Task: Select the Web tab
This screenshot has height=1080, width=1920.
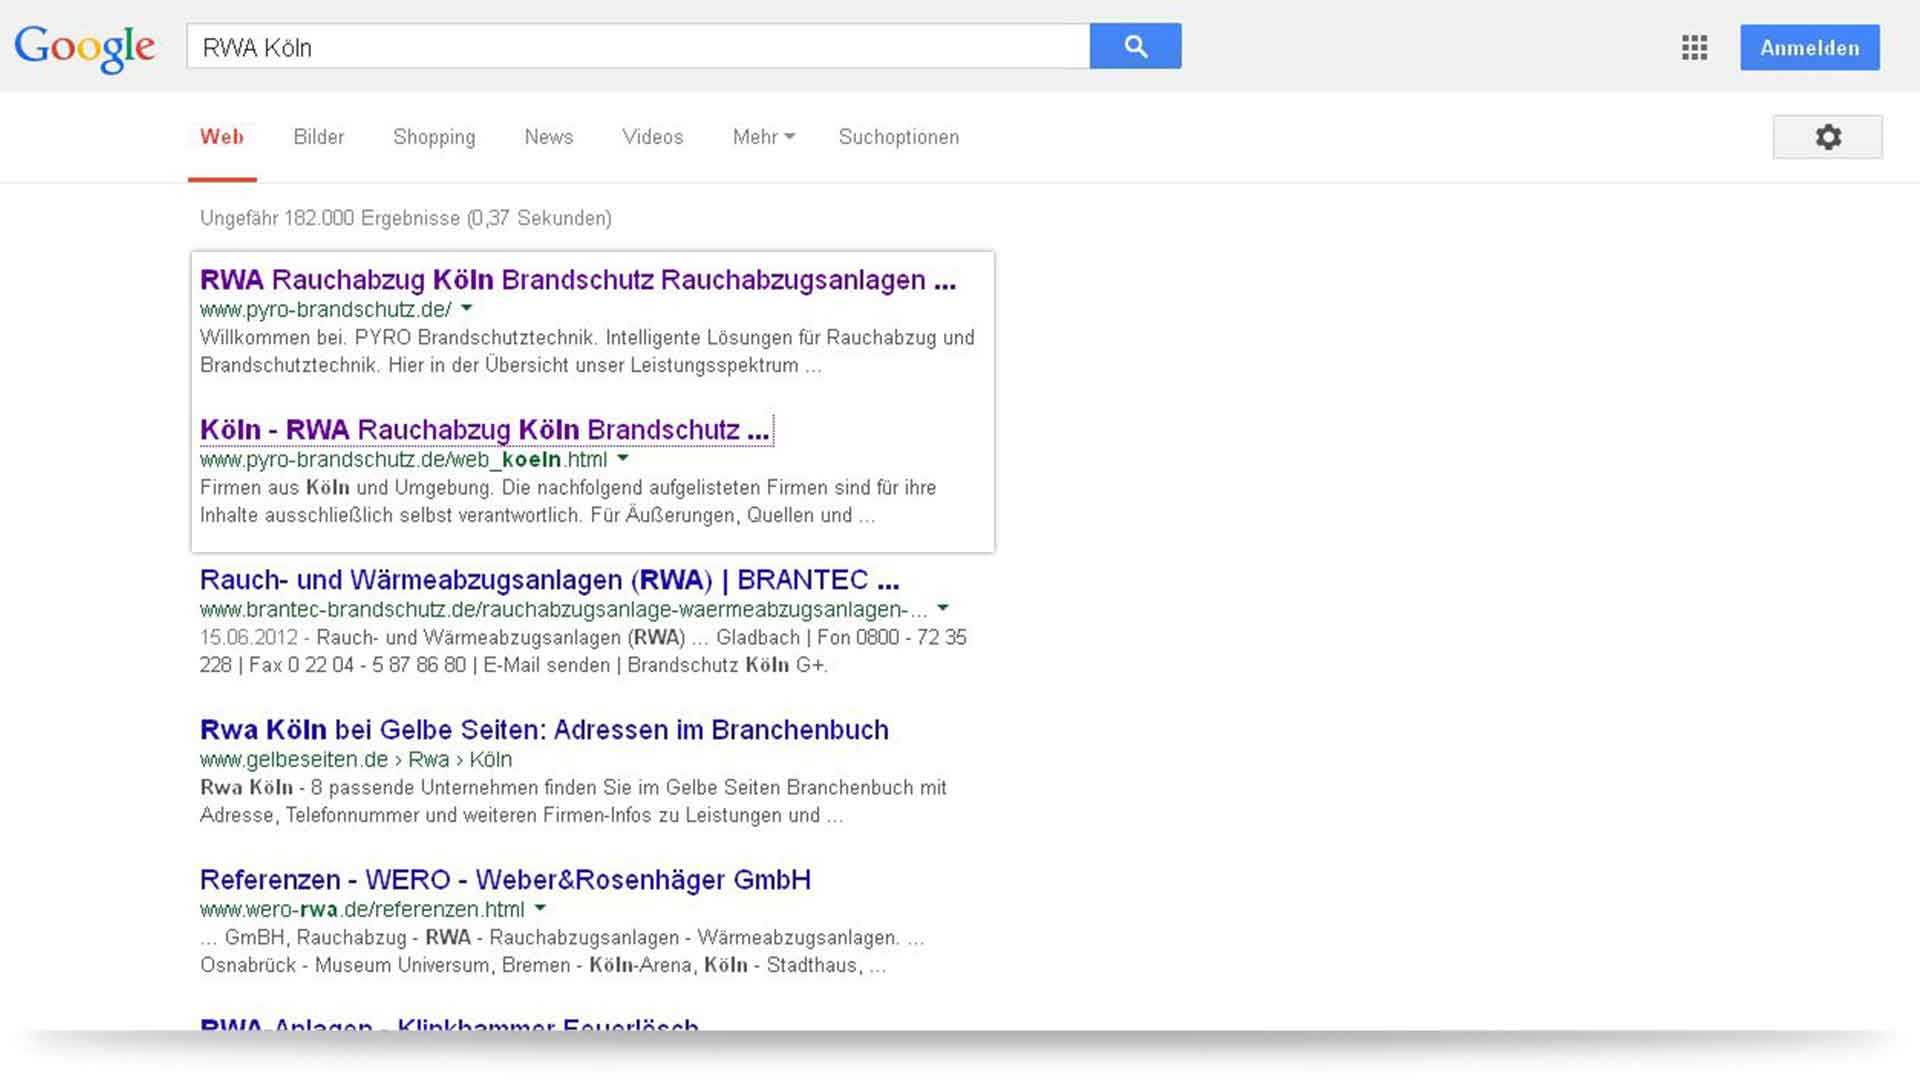Action: coord(222,137)
